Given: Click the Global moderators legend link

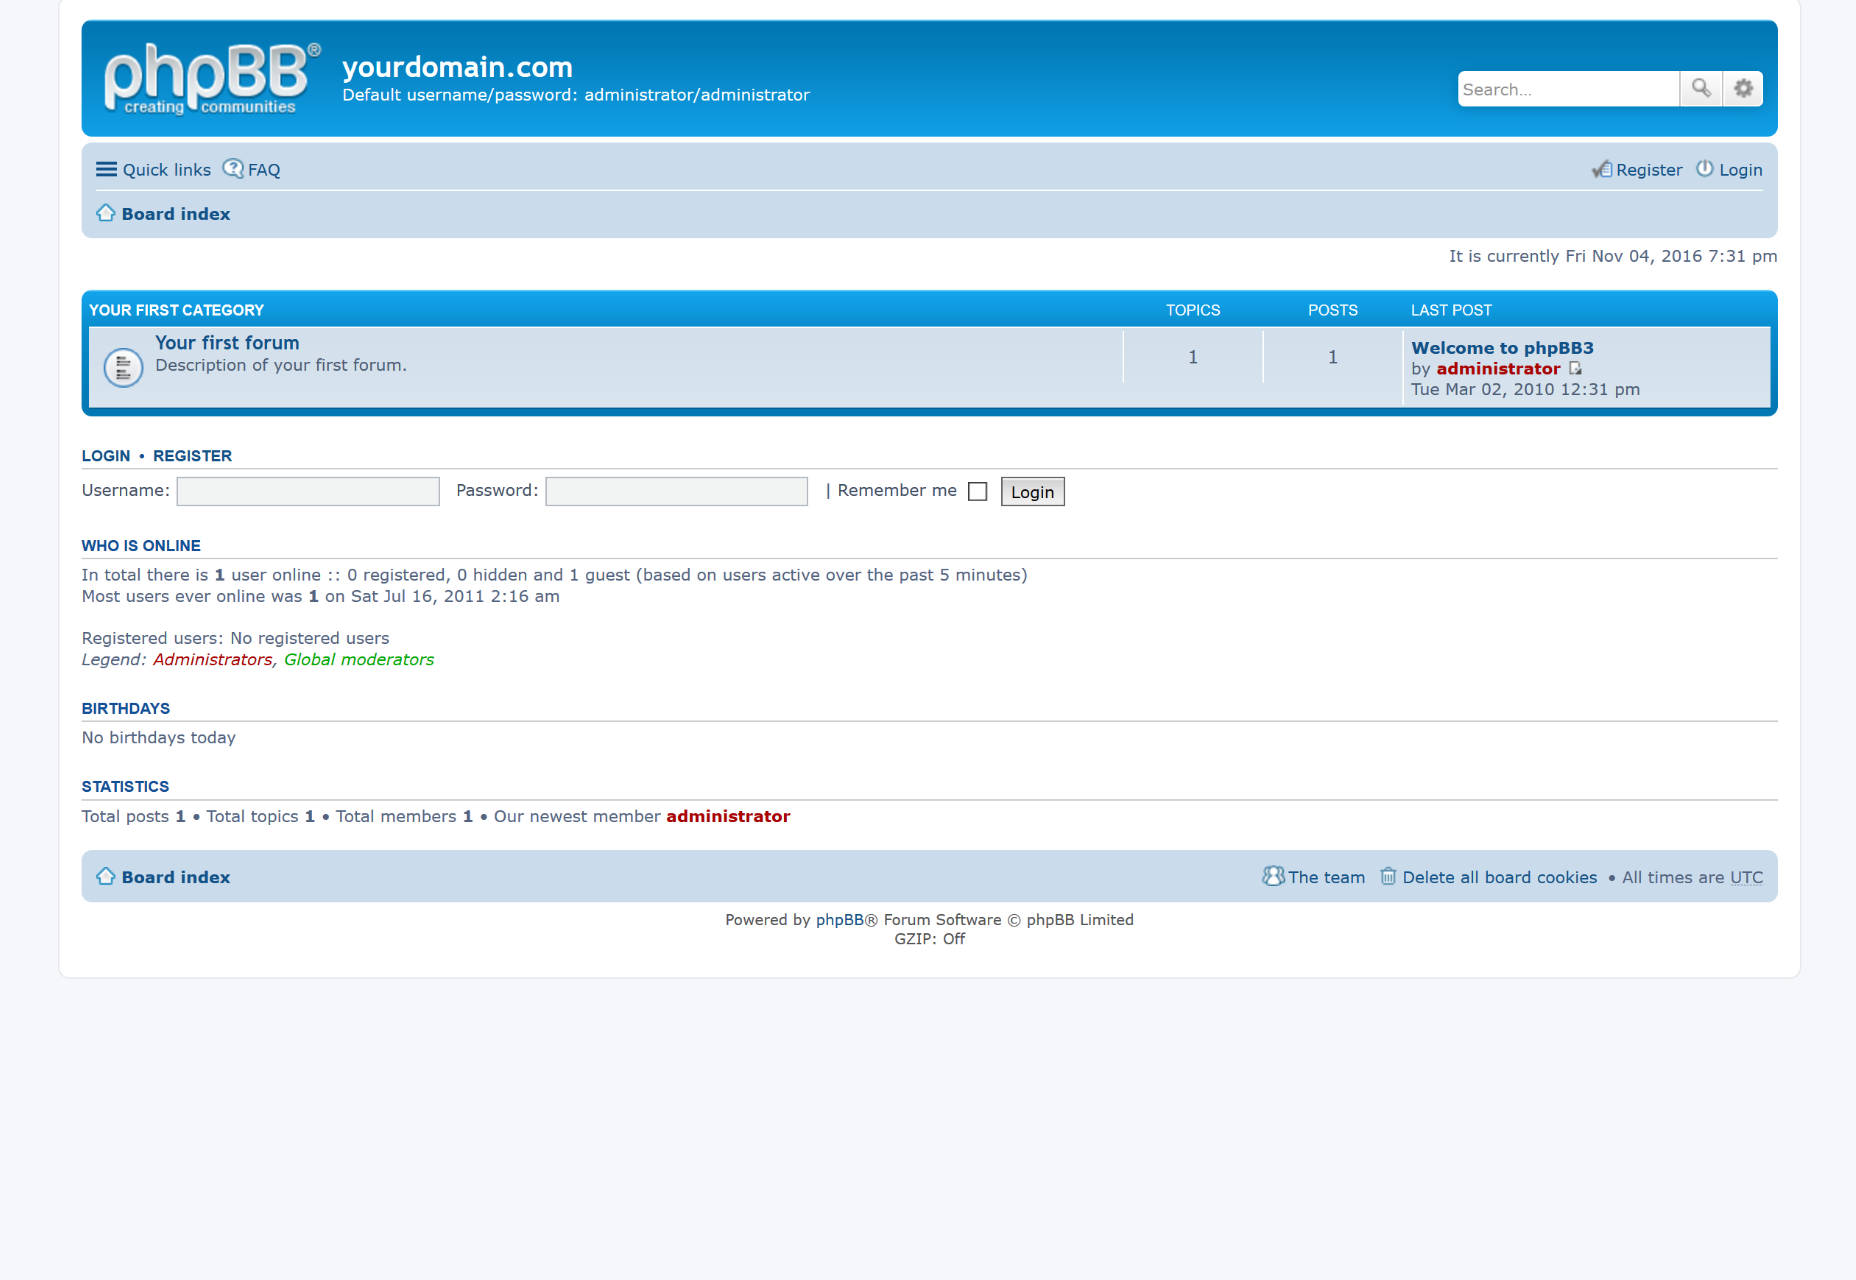Looking at the screenshot, I should pyautogui.click(x=359, y=659).
